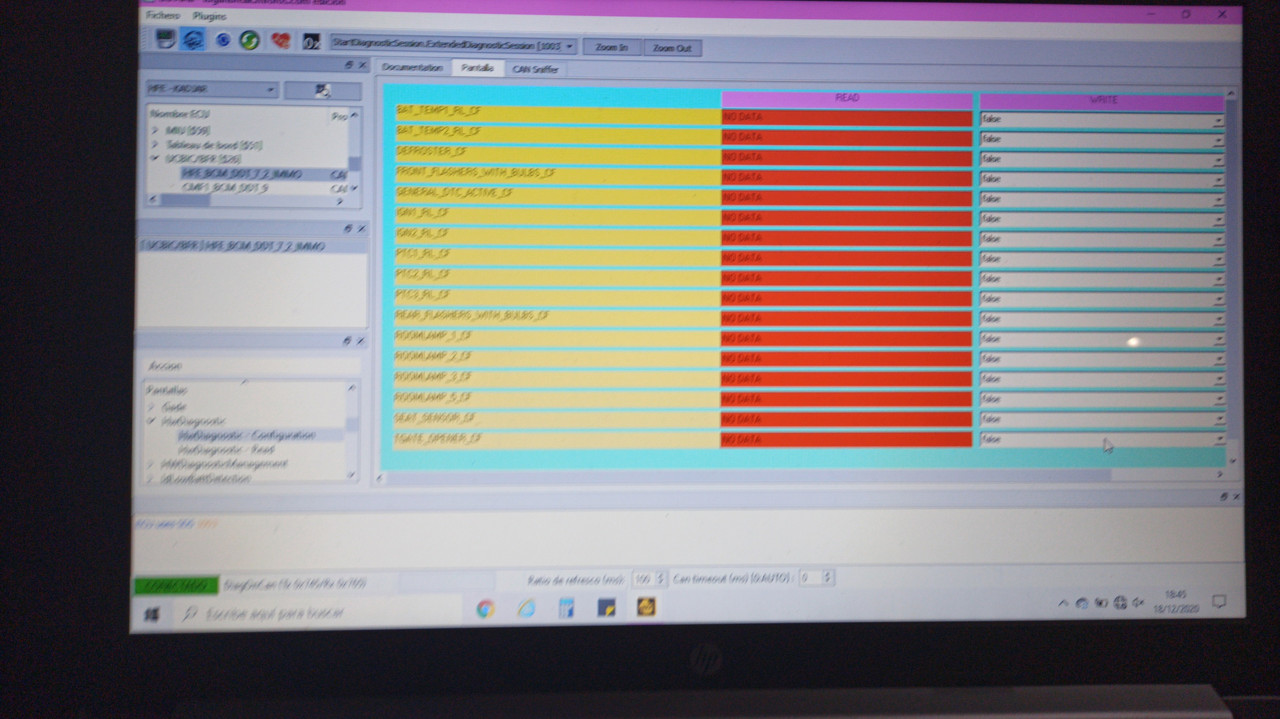Open the Plugins menu
The width and height of the screenshot is (1280, 719).
[210, 16]
